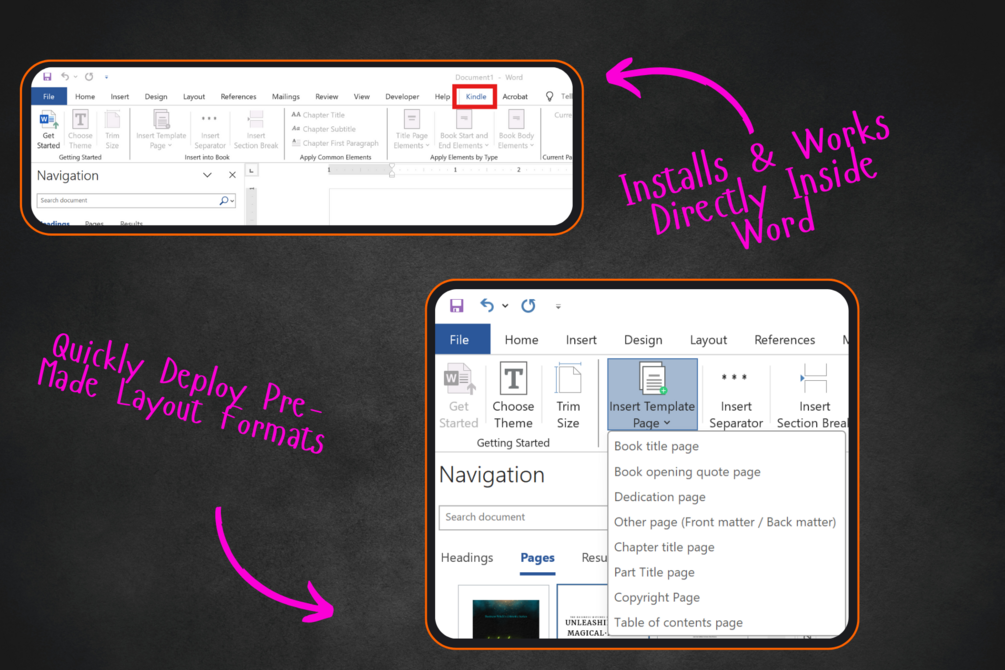This screenshot has width=1005, height=670.
Task: Click the tab selector button beside the ruler
Action: 251,170
